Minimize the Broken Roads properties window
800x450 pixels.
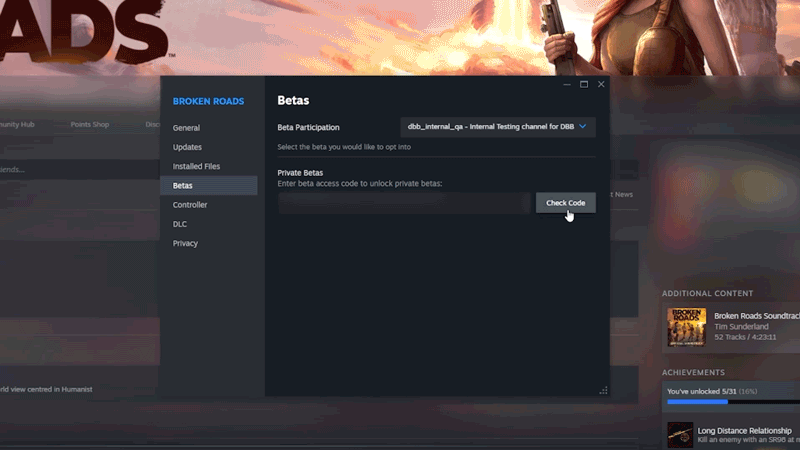[x=567, y=85]
